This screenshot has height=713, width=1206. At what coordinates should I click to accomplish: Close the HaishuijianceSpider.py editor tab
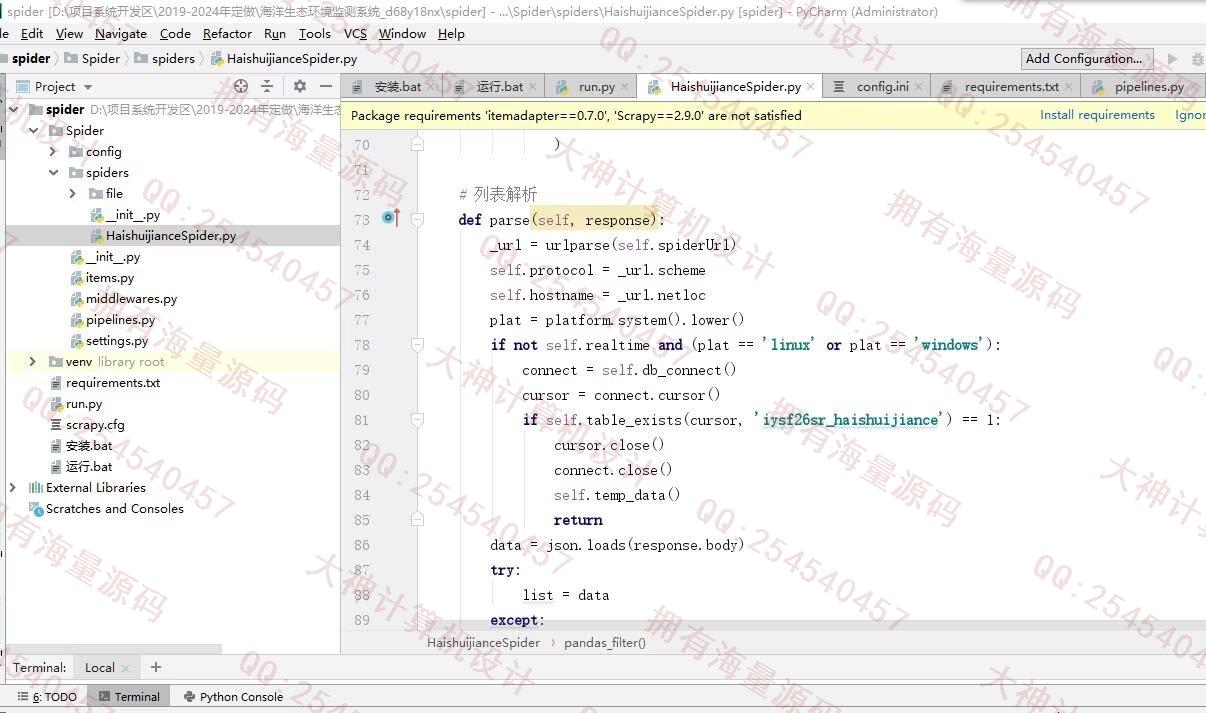point(810,87)
